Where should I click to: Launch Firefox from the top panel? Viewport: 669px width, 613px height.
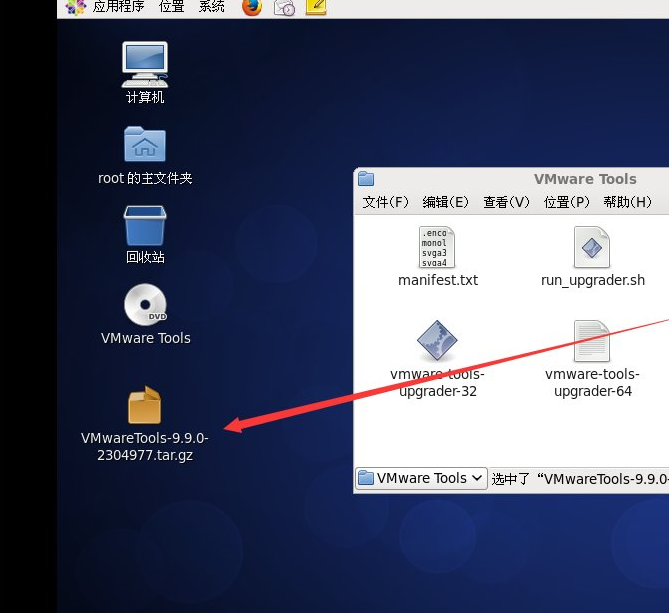point(252,7)
